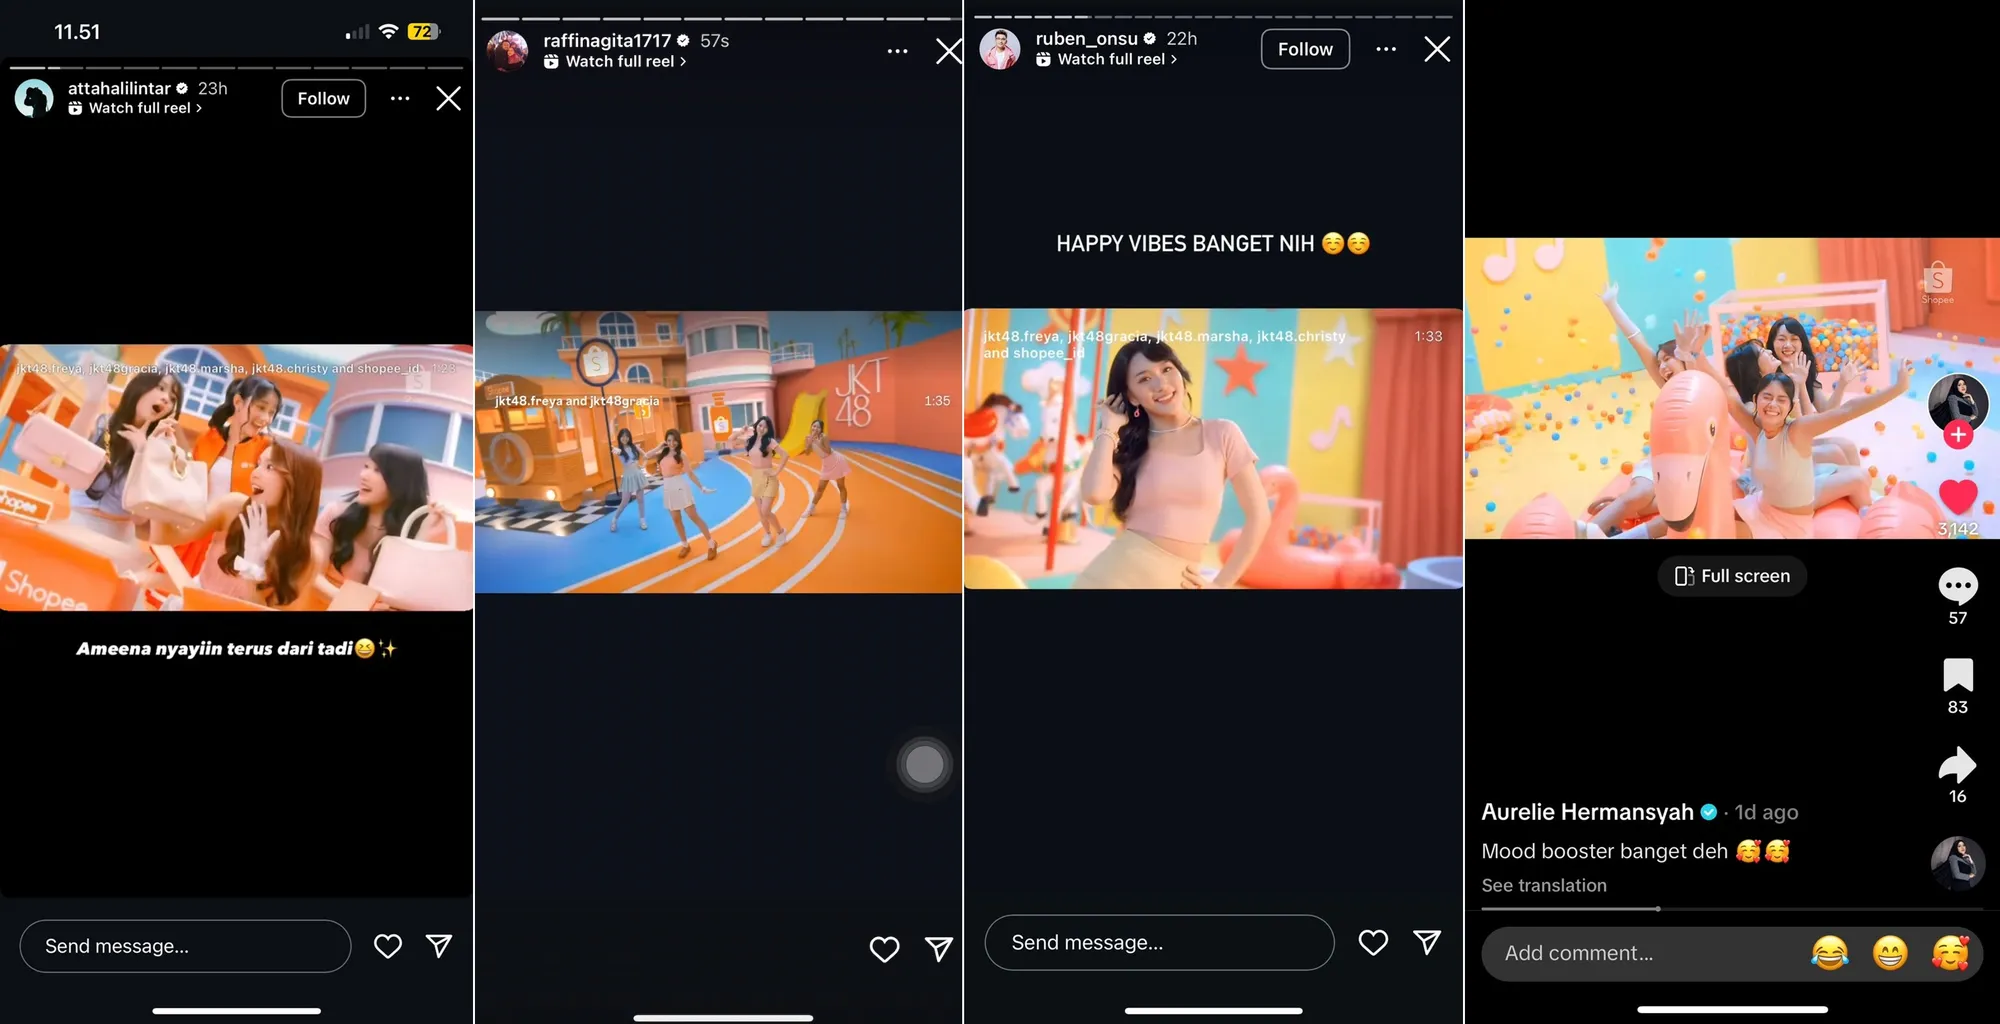Tap See translation under the caption
The image size is (2000, 1024).
1544,885
